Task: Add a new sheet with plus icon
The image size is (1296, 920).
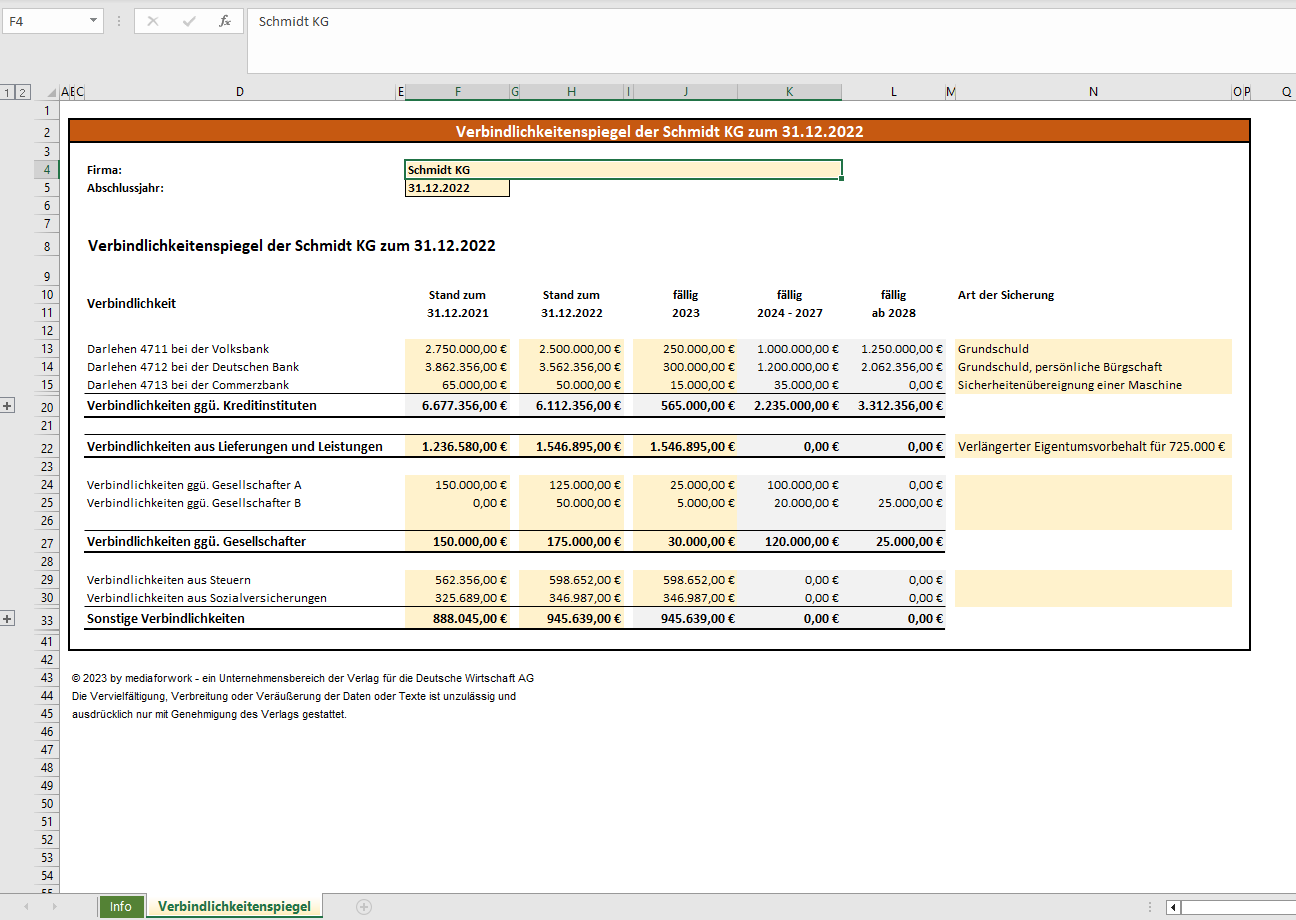Action: [x=364, y=907]
